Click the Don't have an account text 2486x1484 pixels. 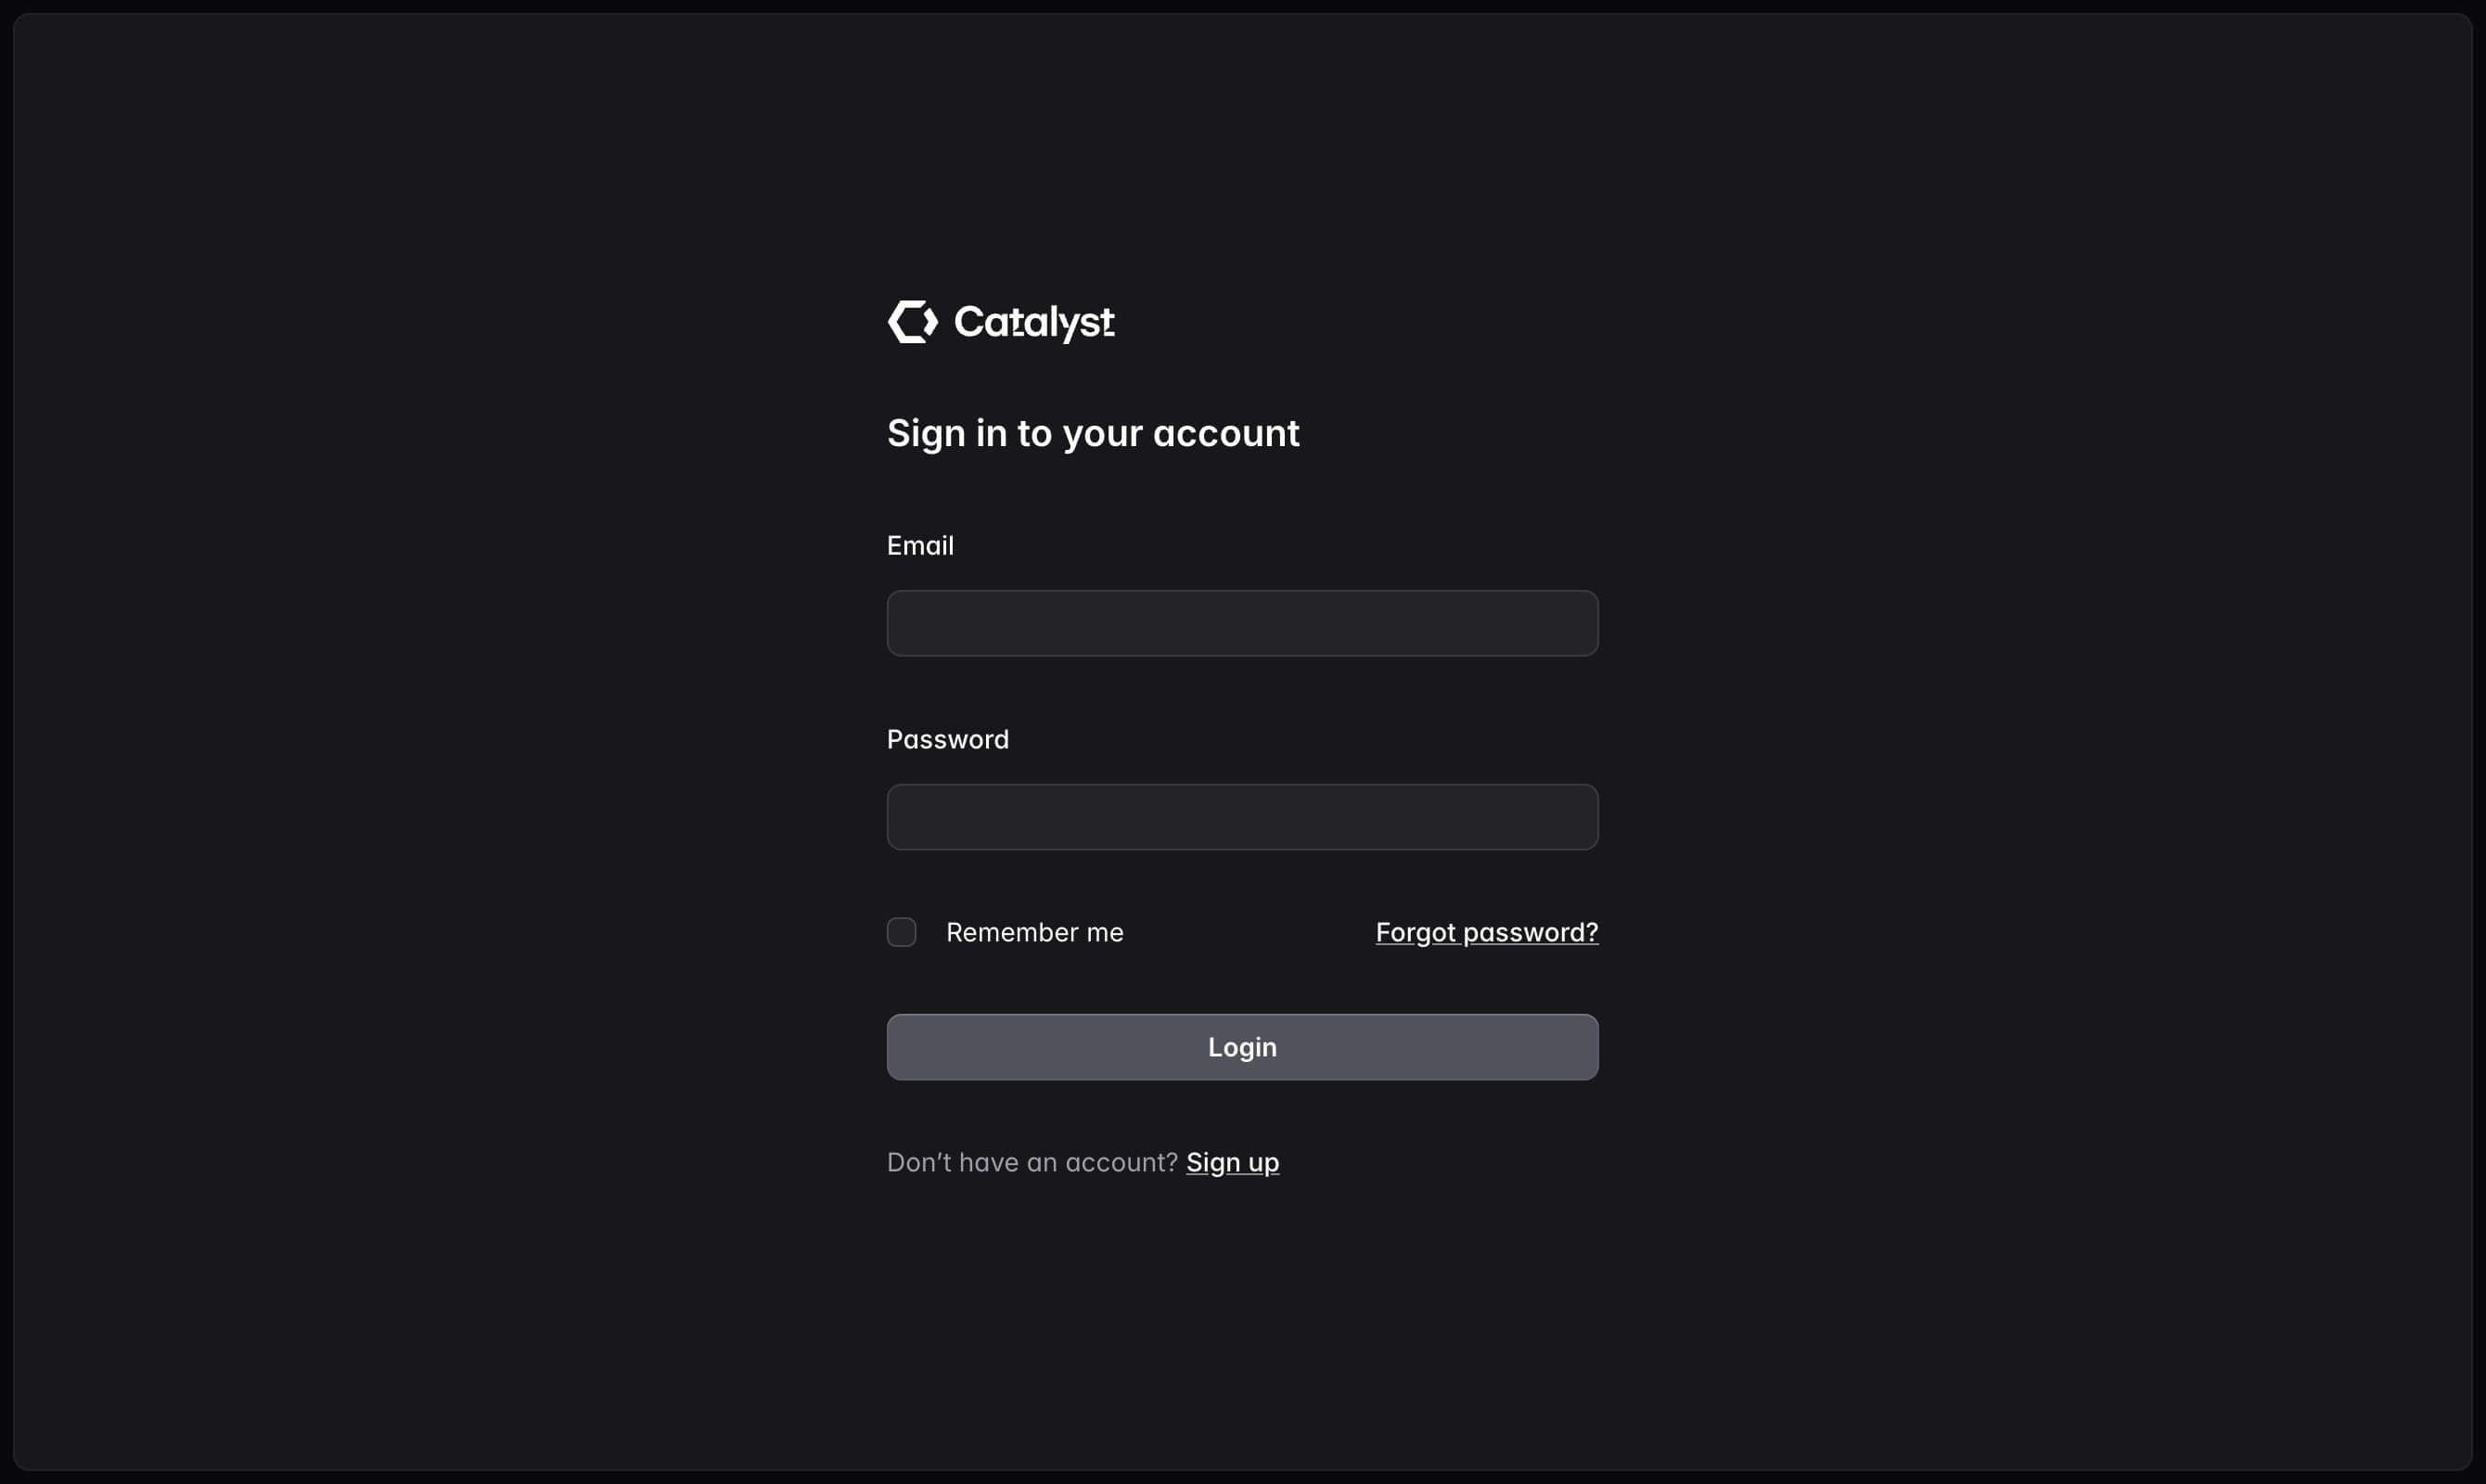(x=1032, y=1161)
